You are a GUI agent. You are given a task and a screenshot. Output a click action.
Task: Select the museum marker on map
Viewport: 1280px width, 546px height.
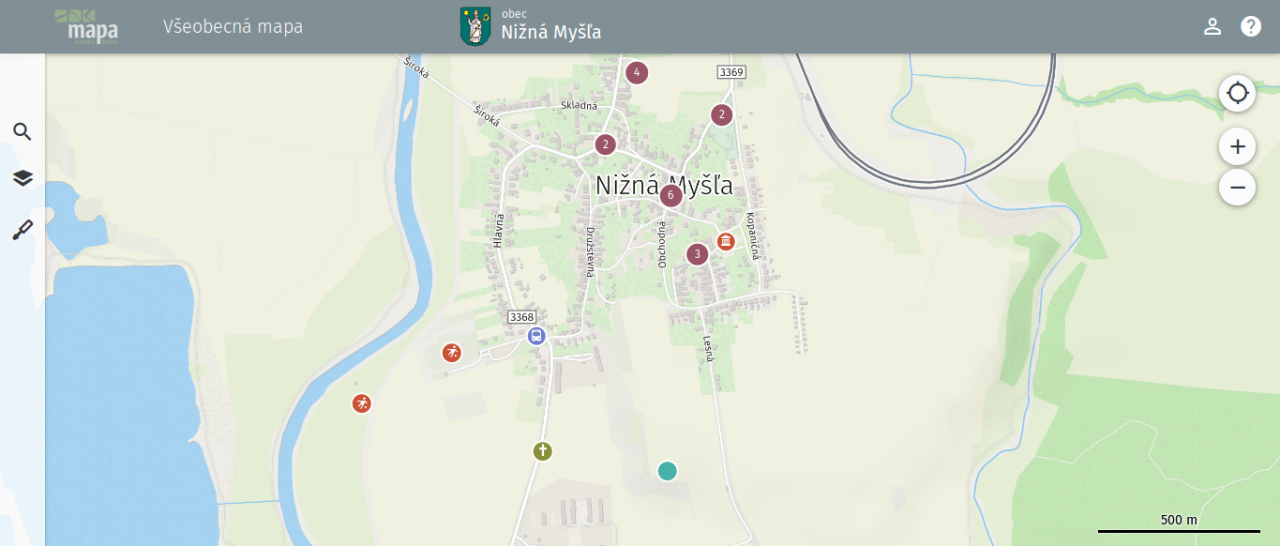tap(726, 241)
